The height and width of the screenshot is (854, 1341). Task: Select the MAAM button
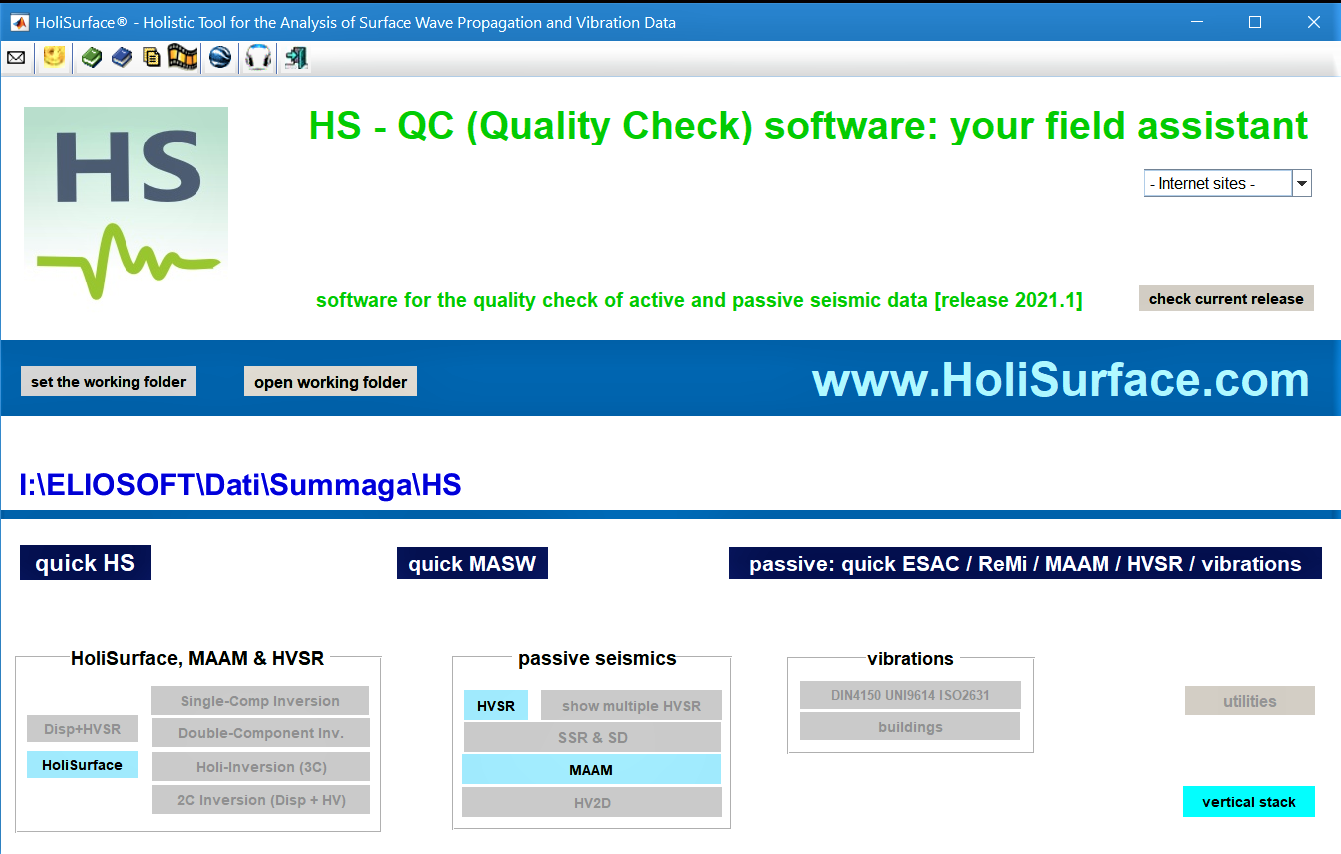[x=591, y=769]
